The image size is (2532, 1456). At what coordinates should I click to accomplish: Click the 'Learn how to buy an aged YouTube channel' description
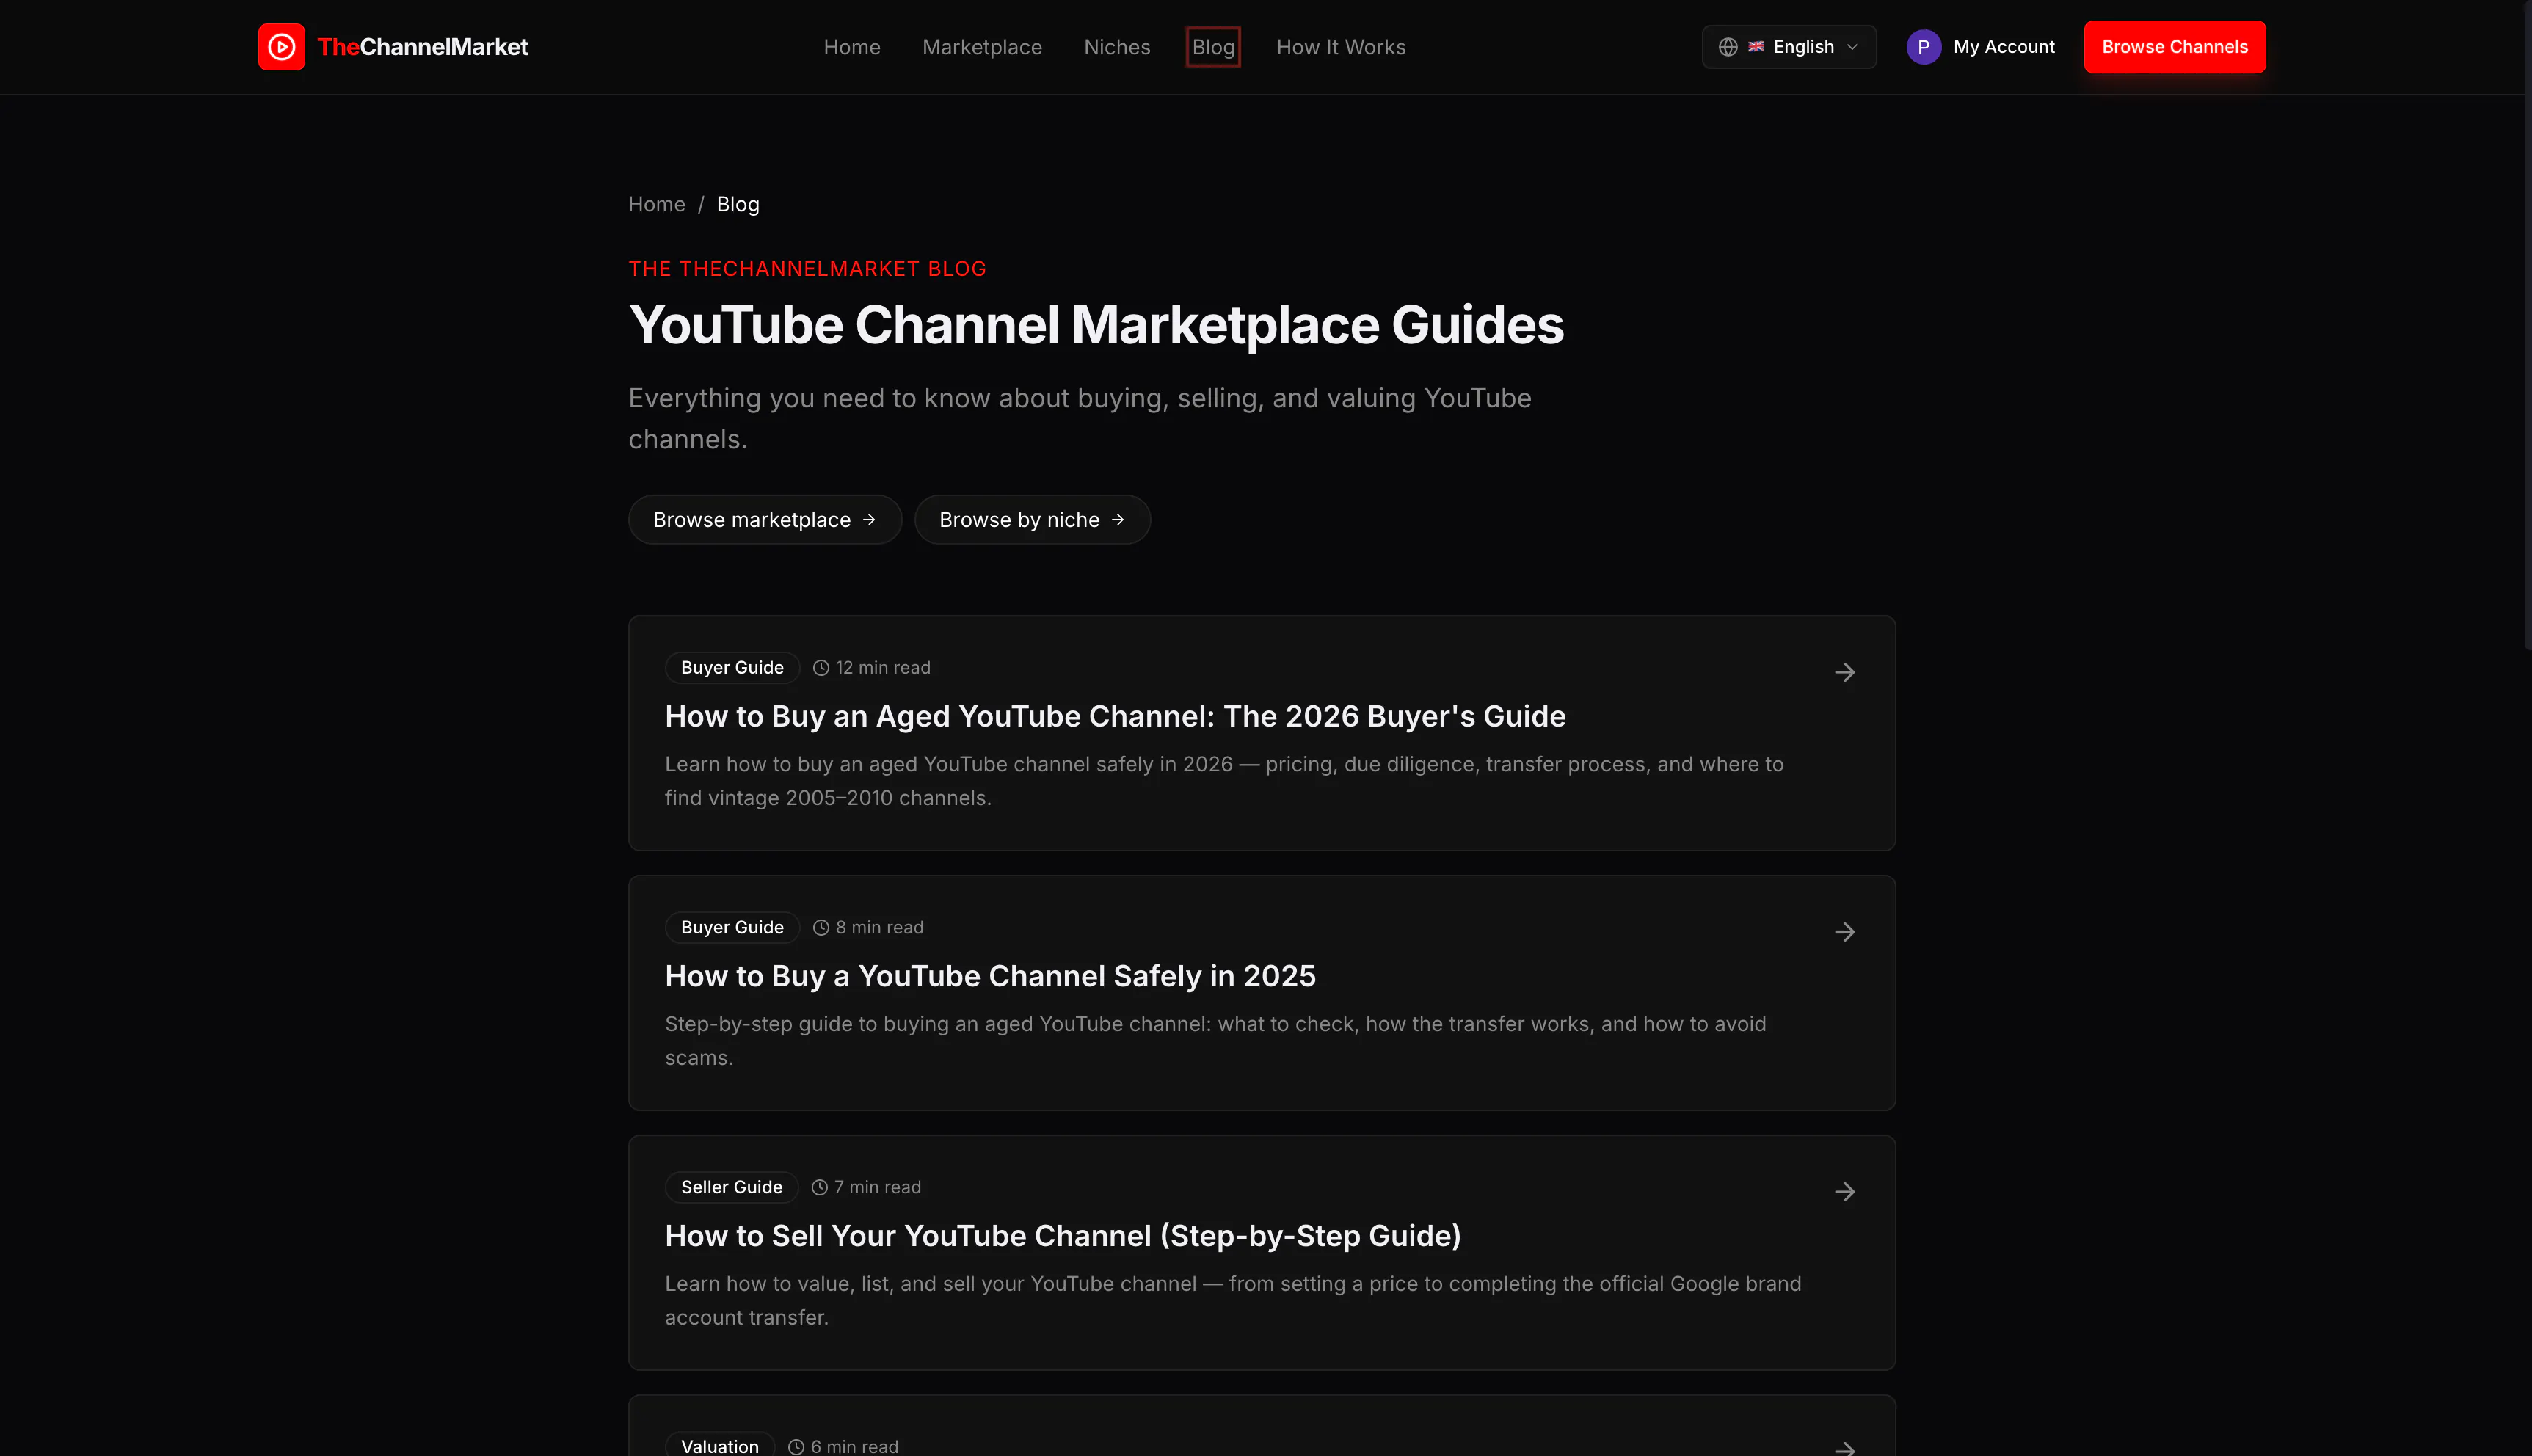(x=1224, y=781)
